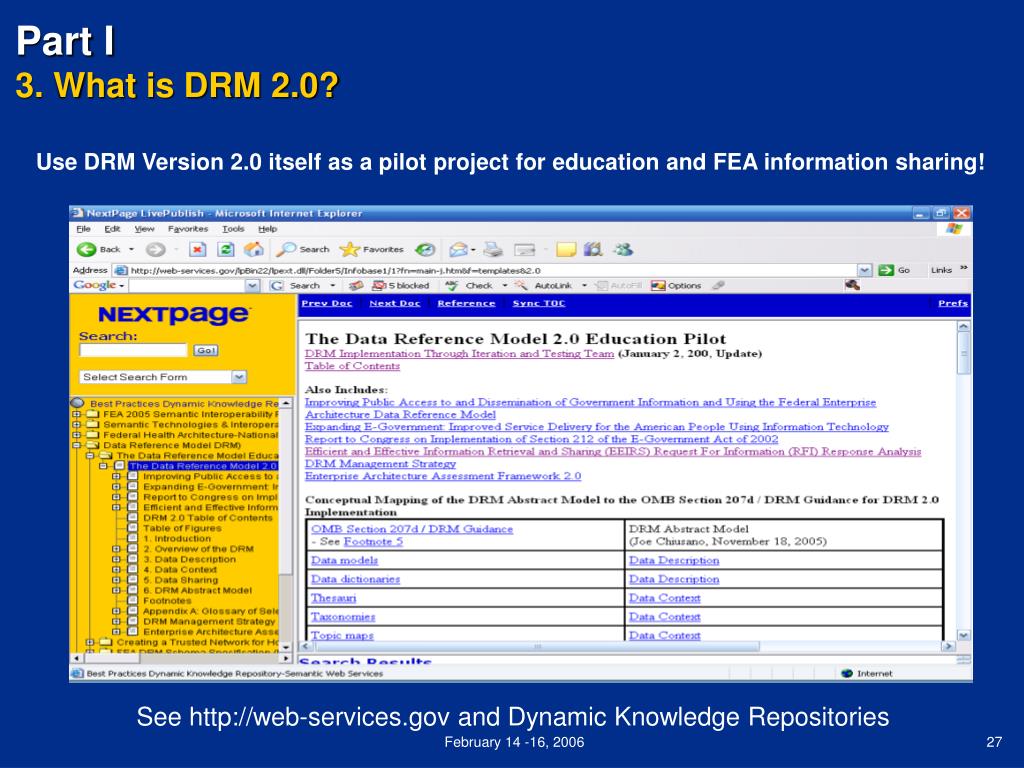Click the Next Doc link
This screenshot has width=1024, height=768.
394,303
